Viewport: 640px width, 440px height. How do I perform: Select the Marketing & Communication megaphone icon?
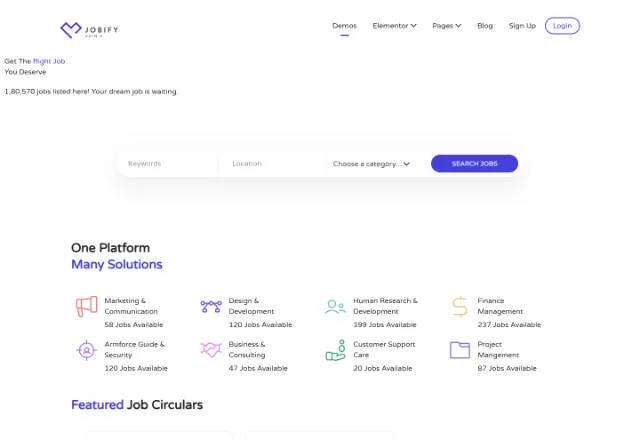coord(87,306)
